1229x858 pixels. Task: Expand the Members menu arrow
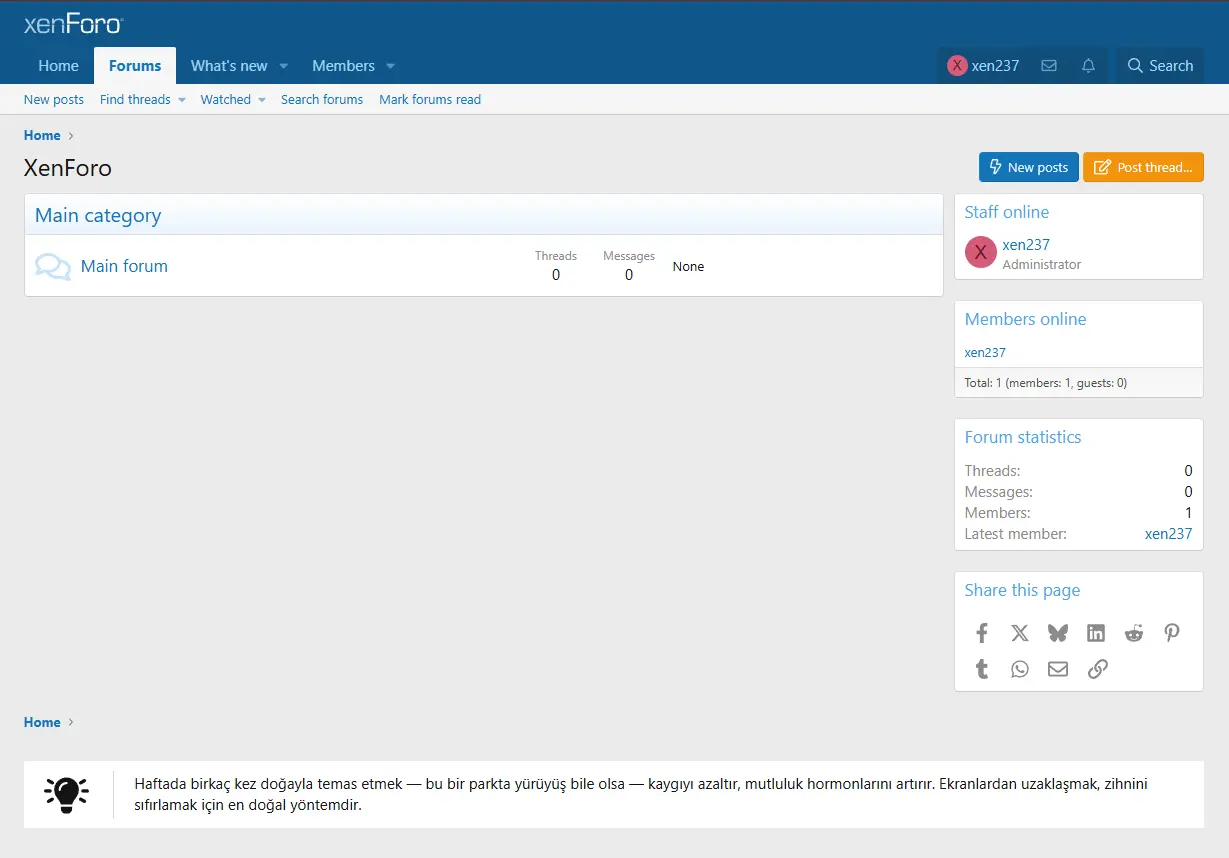click(x=391, y=66)
